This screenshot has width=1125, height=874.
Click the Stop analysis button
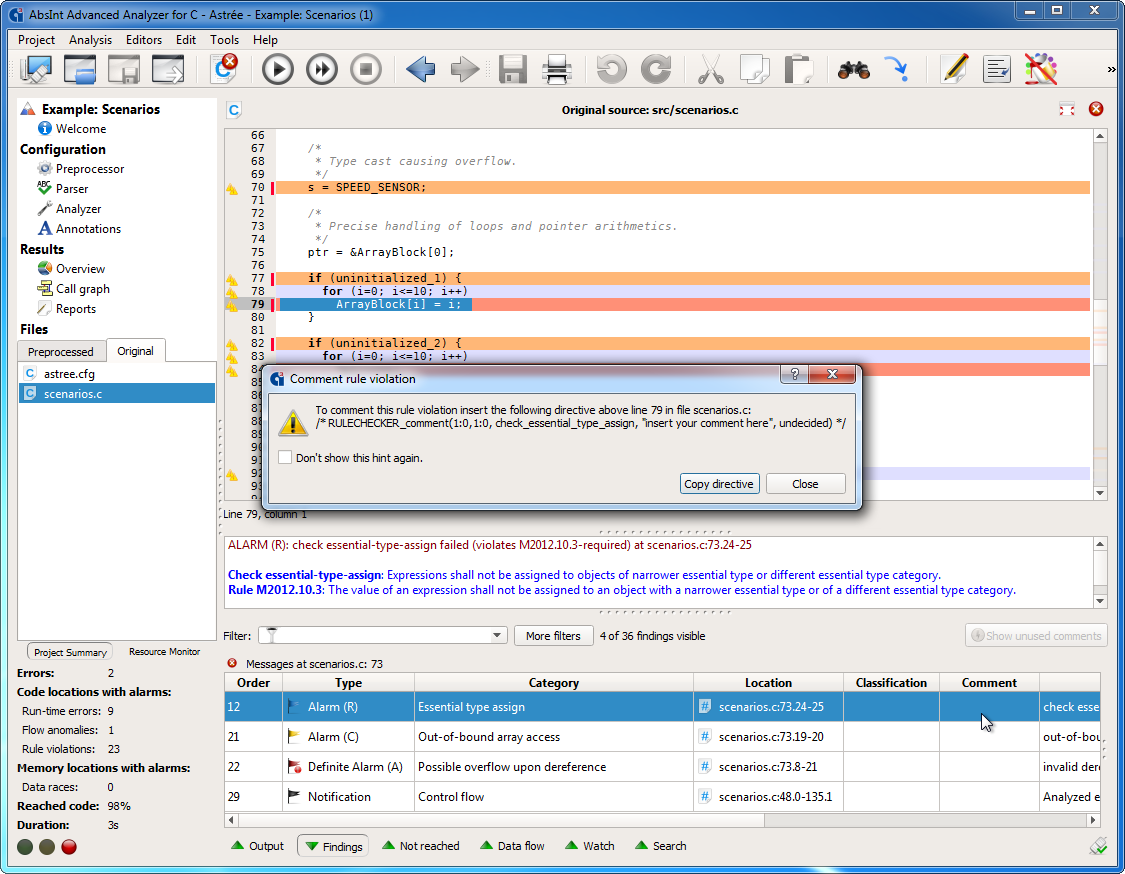tap(366, 70)
